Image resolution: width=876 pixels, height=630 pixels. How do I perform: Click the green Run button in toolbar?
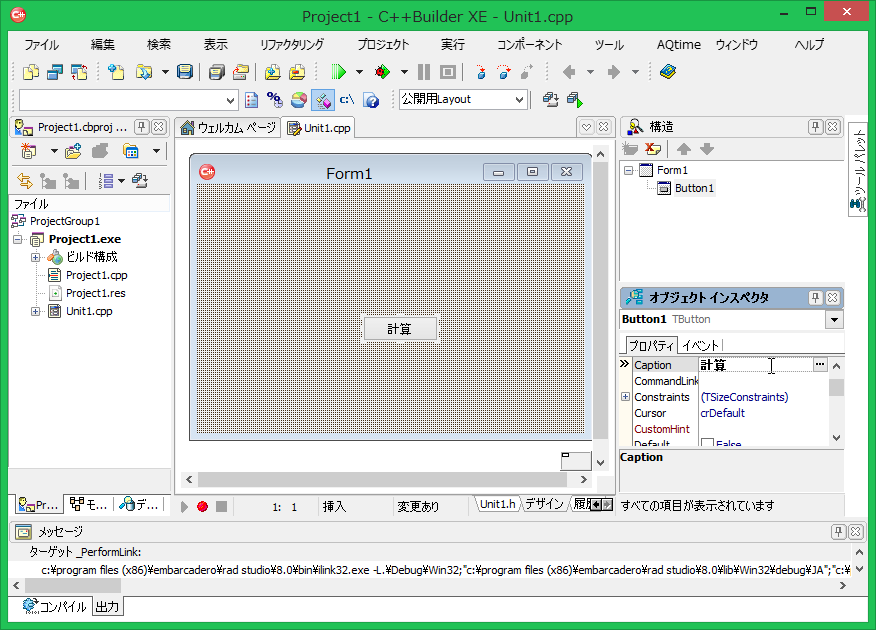tap(338, 72)
